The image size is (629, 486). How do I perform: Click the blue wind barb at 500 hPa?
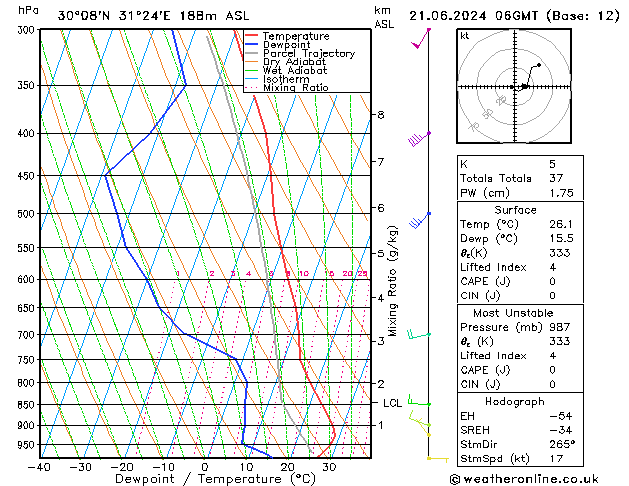(420, 220)
